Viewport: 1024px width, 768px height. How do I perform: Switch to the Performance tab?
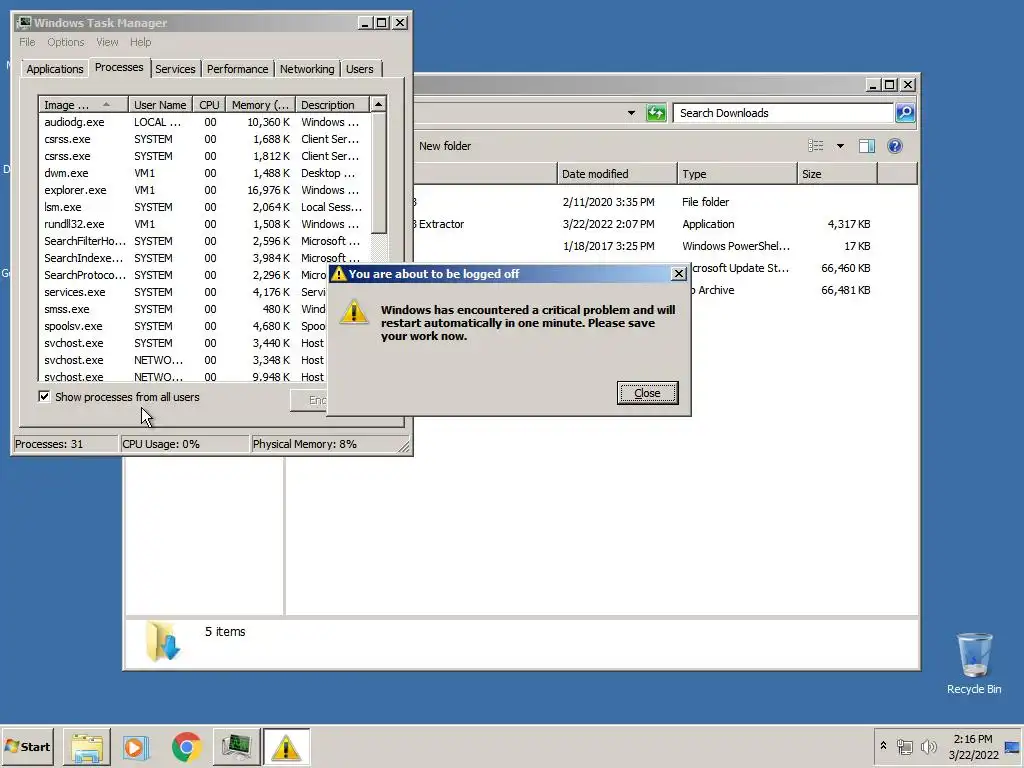[x=238, y=69]
